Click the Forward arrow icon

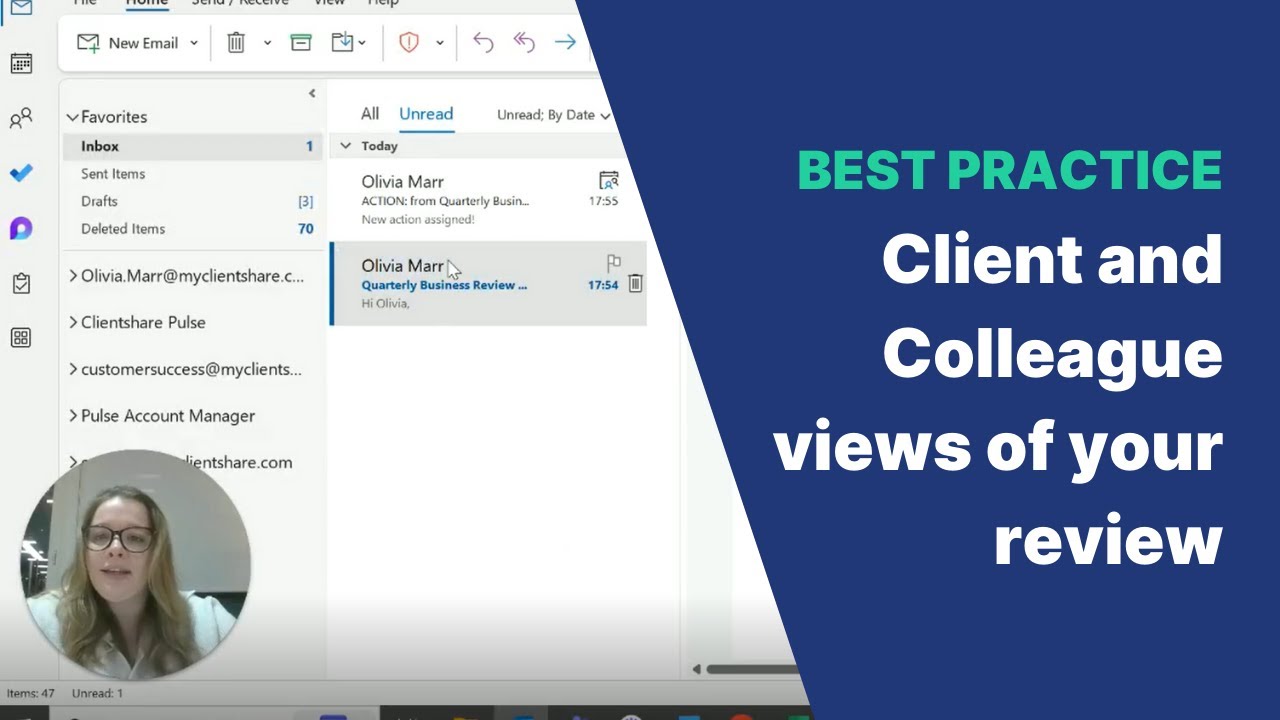point(565,43)
